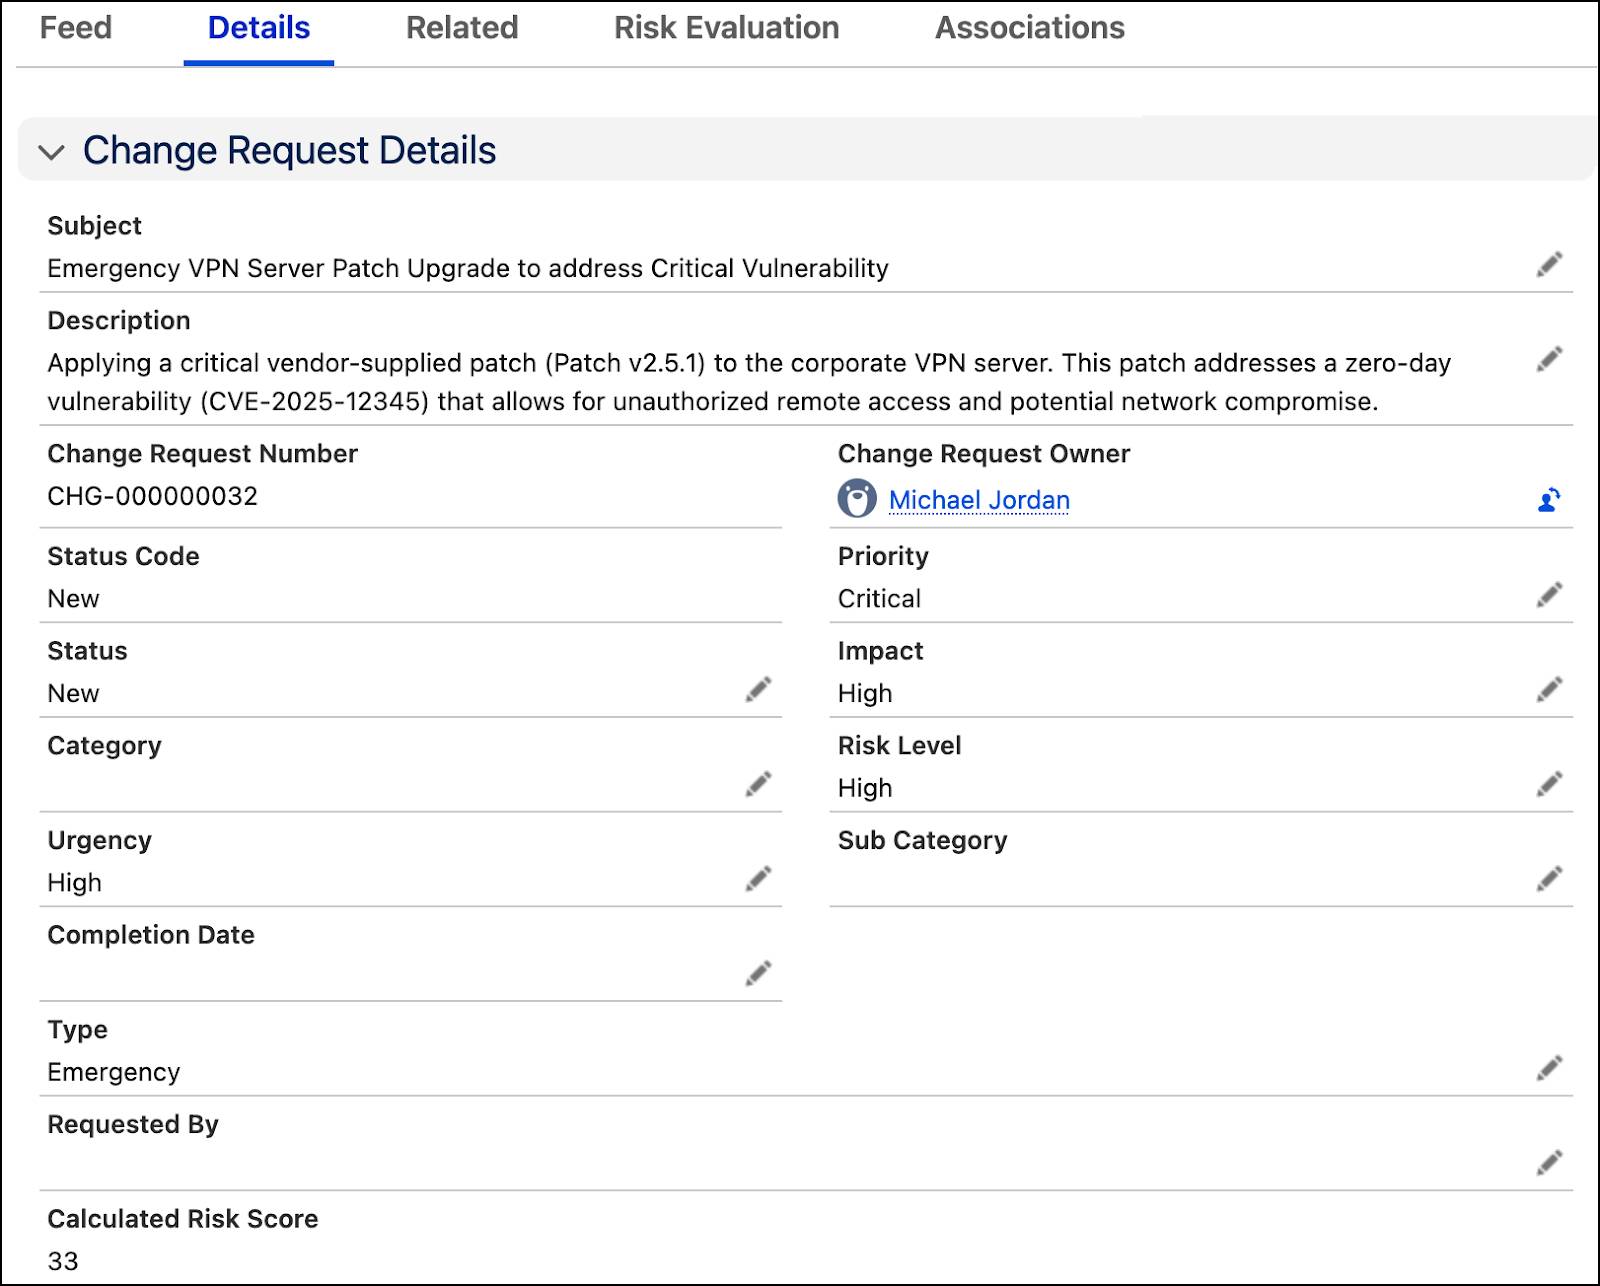Edit Status field pencil icon
The height and width of the screenshot is (1286, 1600).
[758, 690]
